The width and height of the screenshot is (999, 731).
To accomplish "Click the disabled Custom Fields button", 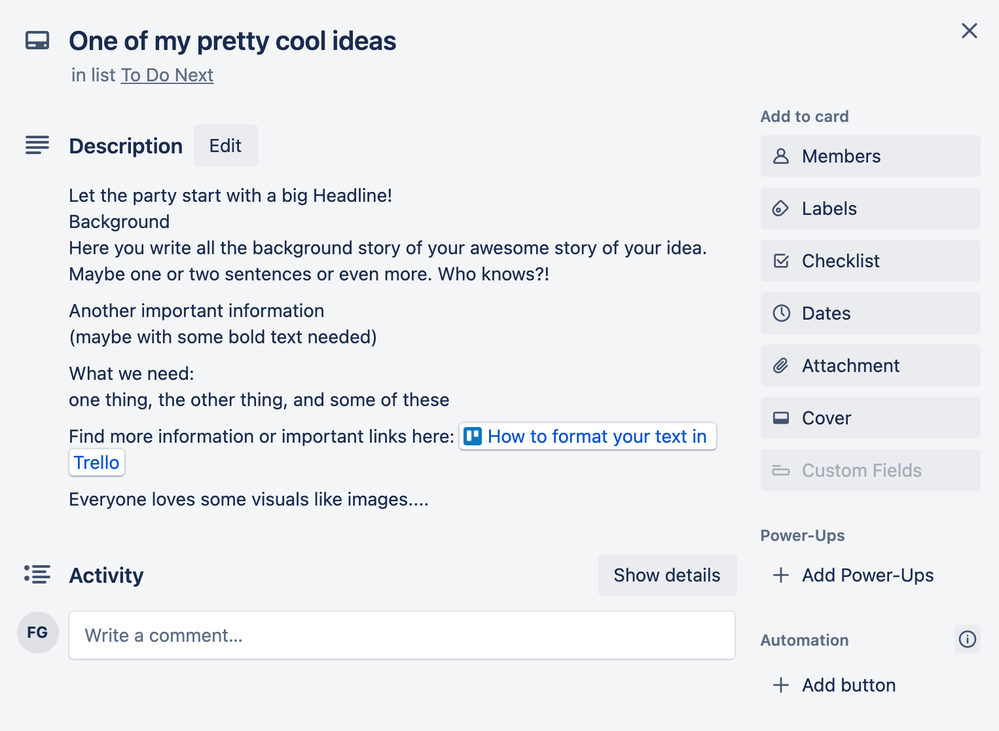I will 870,470.
